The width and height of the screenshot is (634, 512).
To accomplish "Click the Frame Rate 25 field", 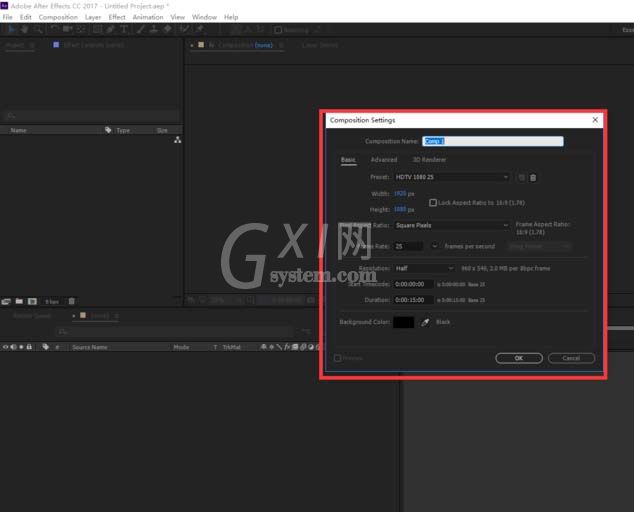I will coord(408,246).
